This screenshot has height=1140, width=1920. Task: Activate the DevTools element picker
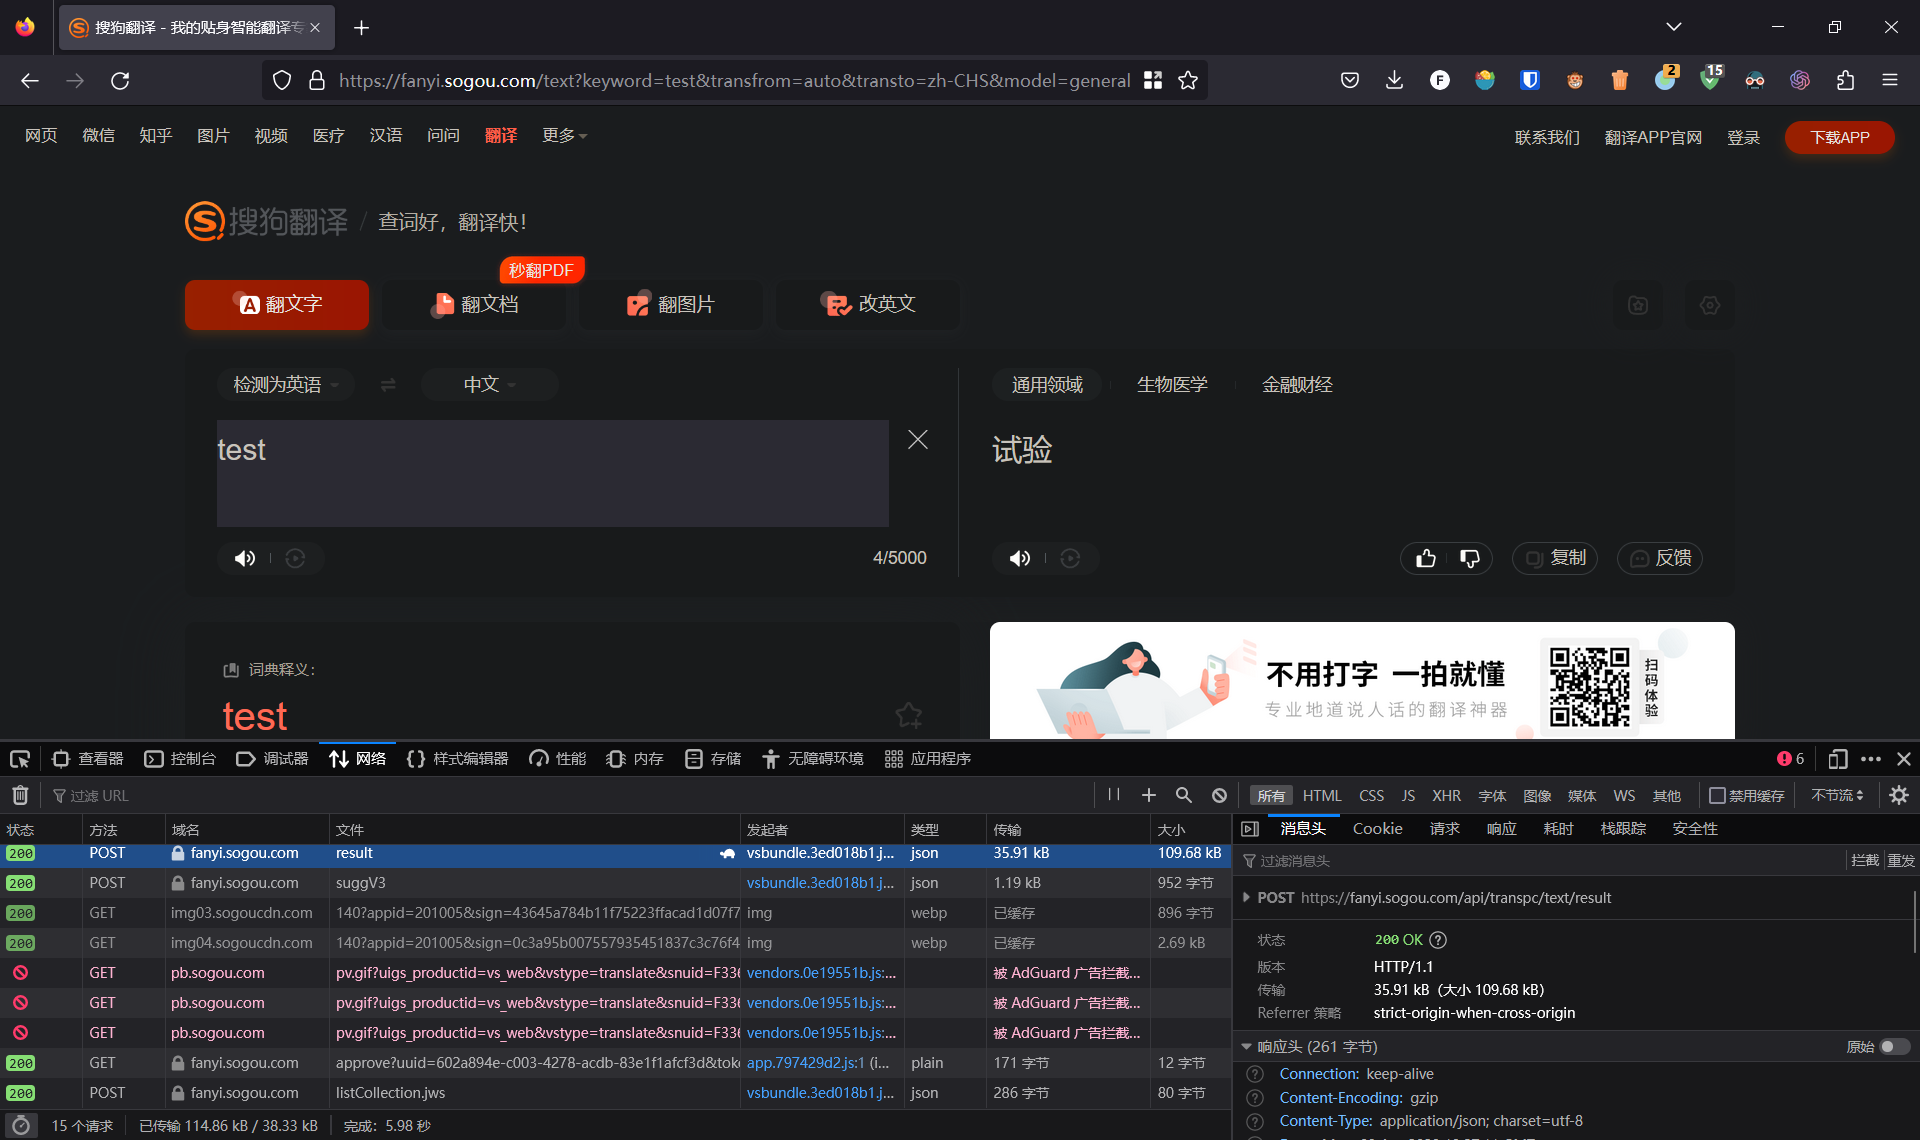(20, 759)
